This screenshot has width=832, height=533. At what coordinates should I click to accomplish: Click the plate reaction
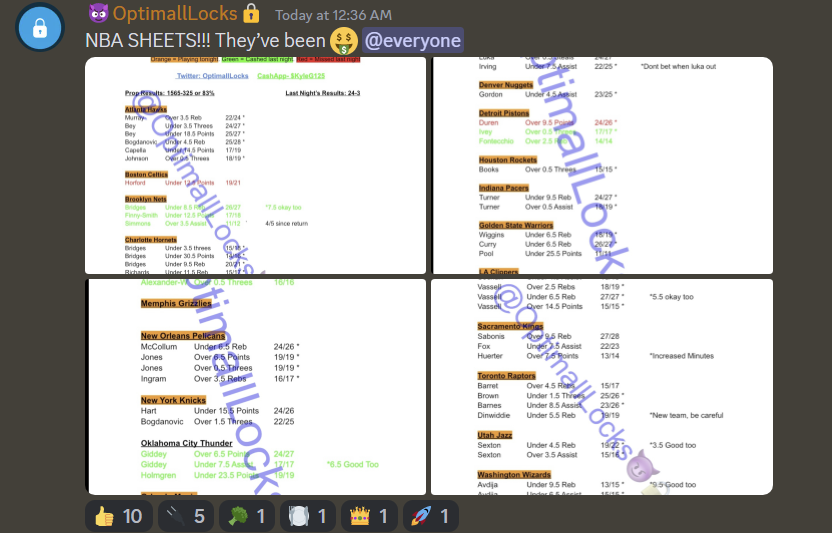(308, 516)
